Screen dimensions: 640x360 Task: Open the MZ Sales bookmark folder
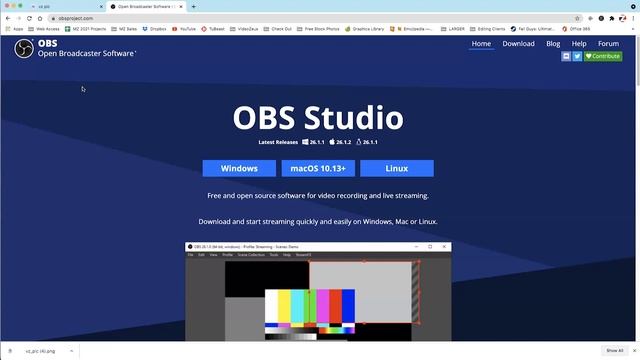(124, 29)
